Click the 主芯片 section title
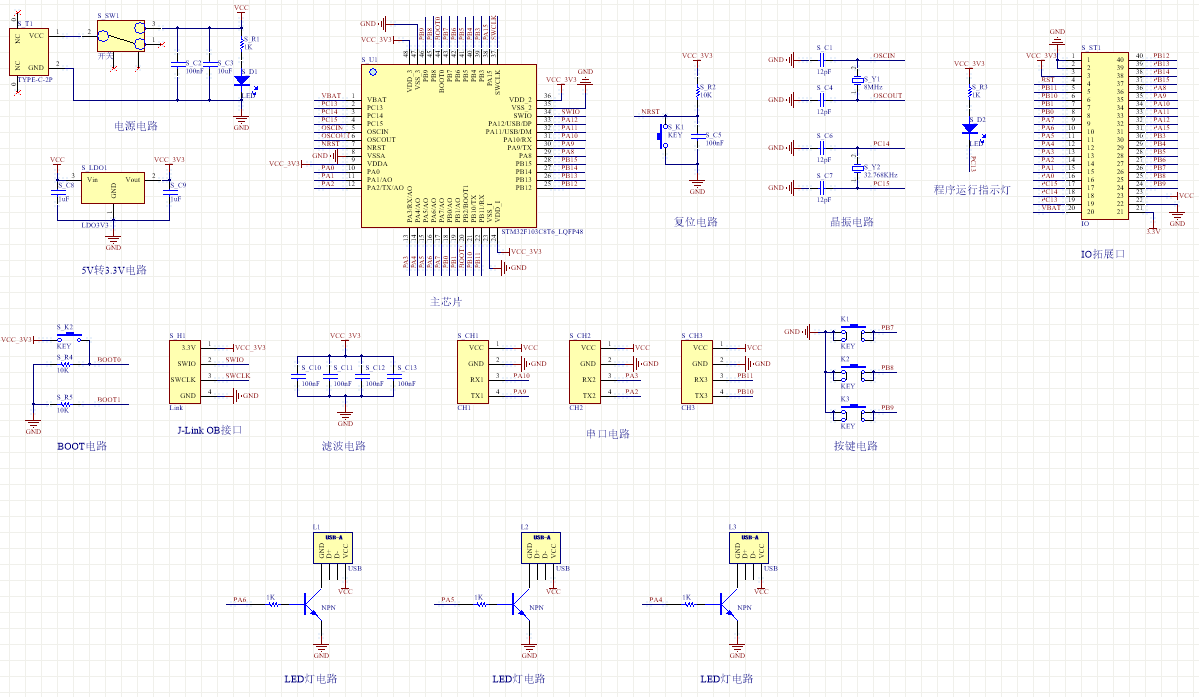1200x697 pixels. (445, 302)
